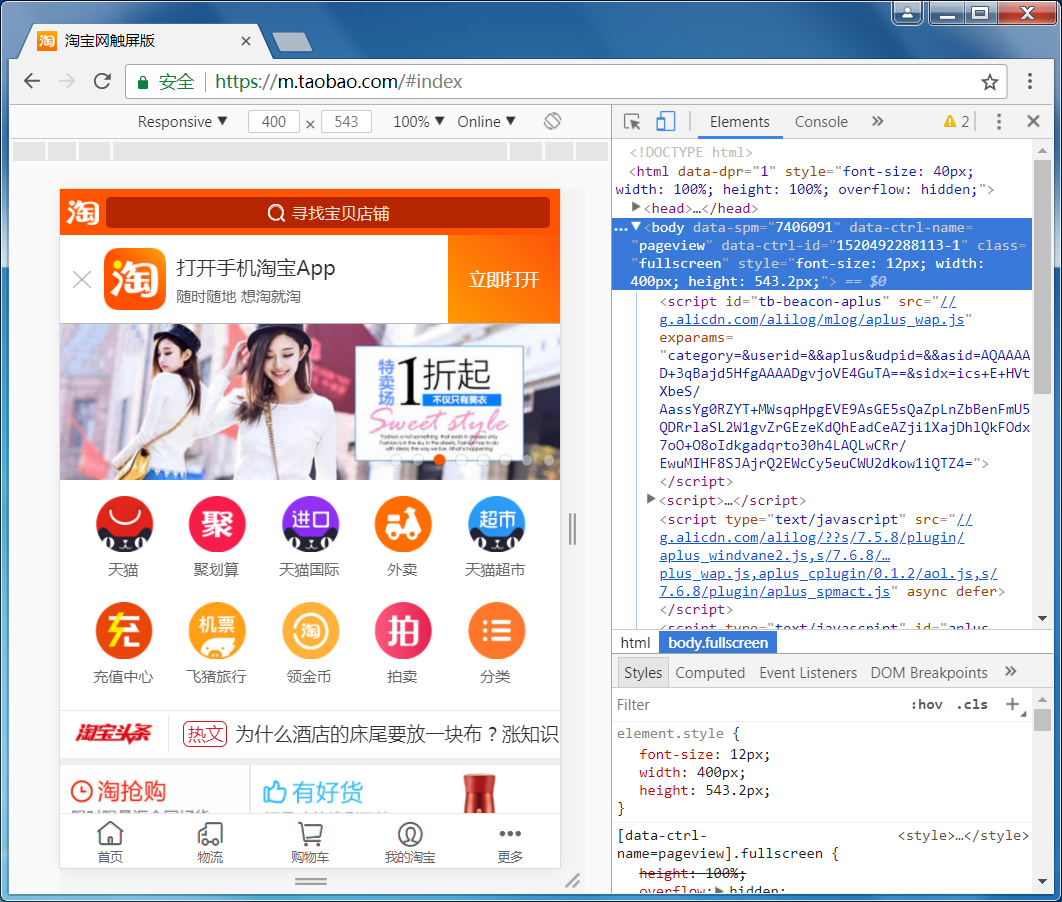Open the style source link
1062x902 pixels.
962,836
